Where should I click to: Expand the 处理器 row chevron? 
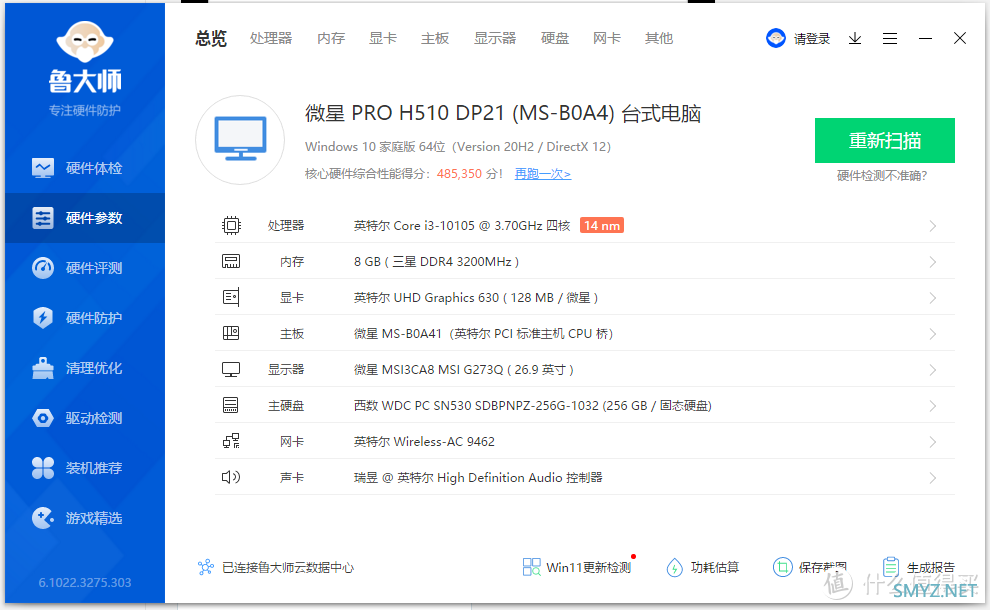pos(933,226)
